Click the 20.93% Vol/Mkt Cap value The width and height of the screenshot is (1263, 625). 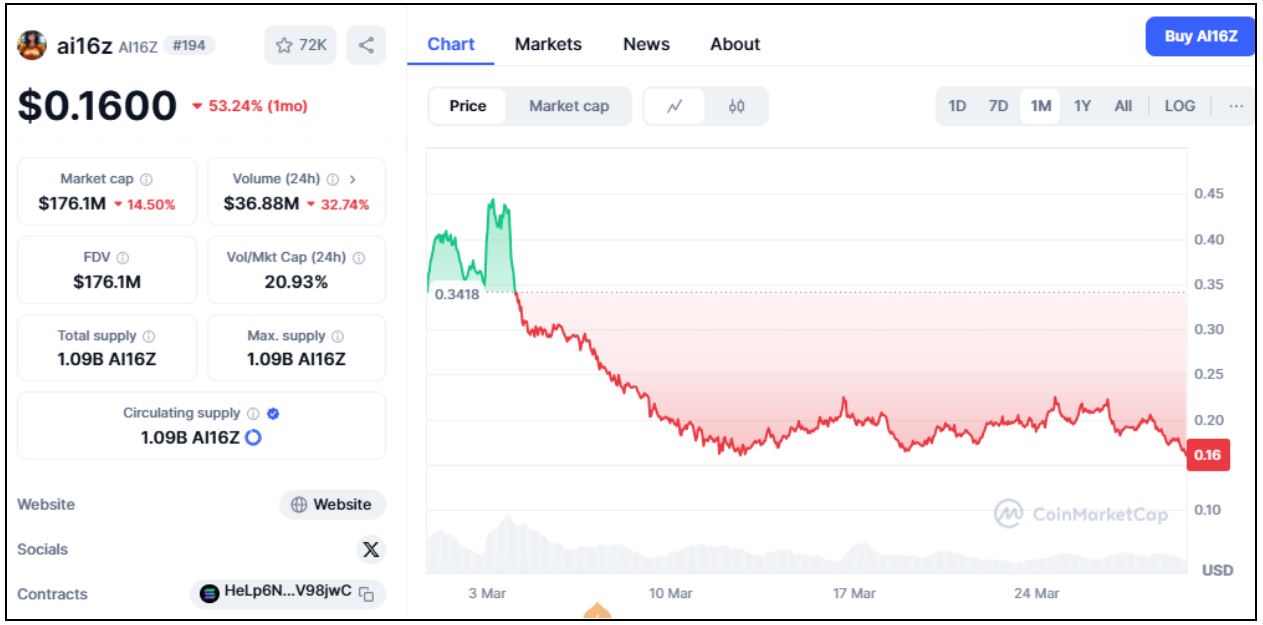pos(296,282)
